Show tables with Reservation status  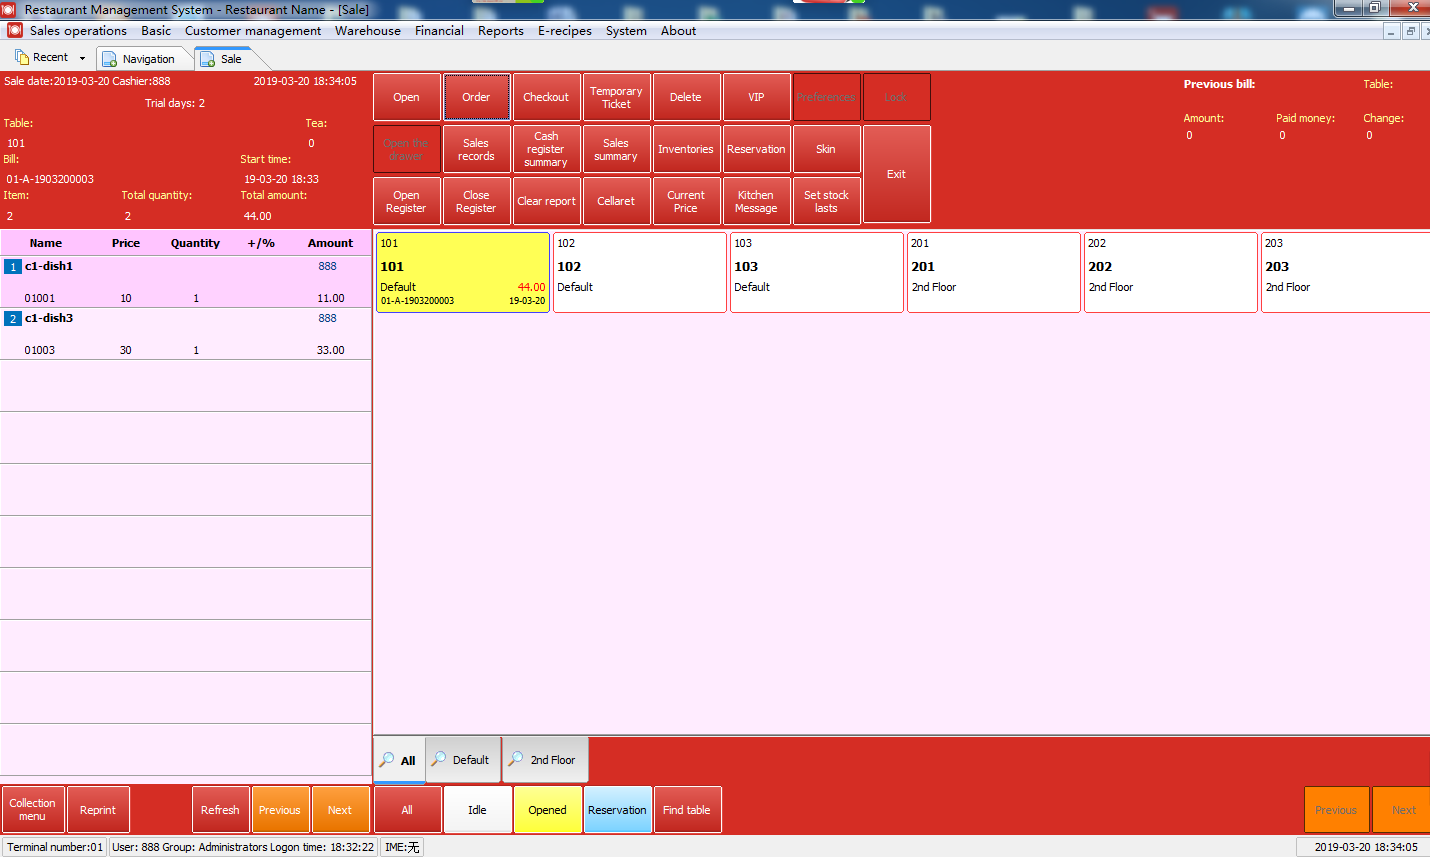tap(617, 810)
